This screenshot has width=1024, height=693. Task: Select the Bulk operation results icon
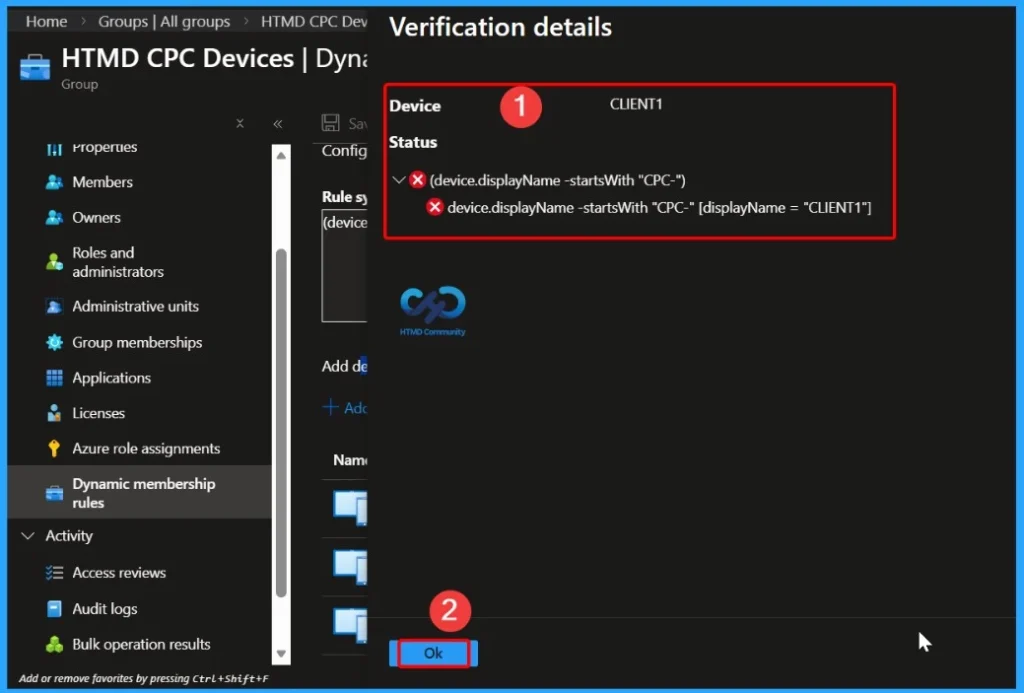tap(56, 644)
